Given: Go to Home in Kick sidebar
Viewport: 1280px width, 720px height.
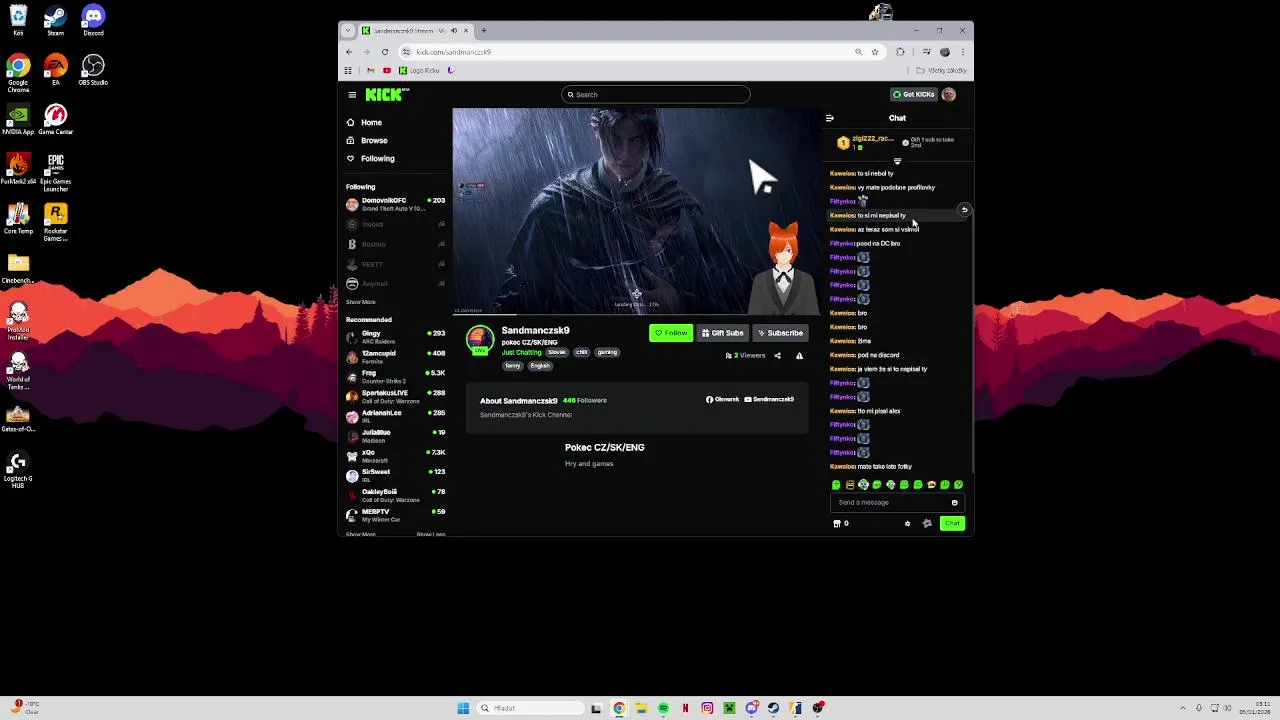Looking at the screenshot, I should pyautogui.click(x=371, y=122).
